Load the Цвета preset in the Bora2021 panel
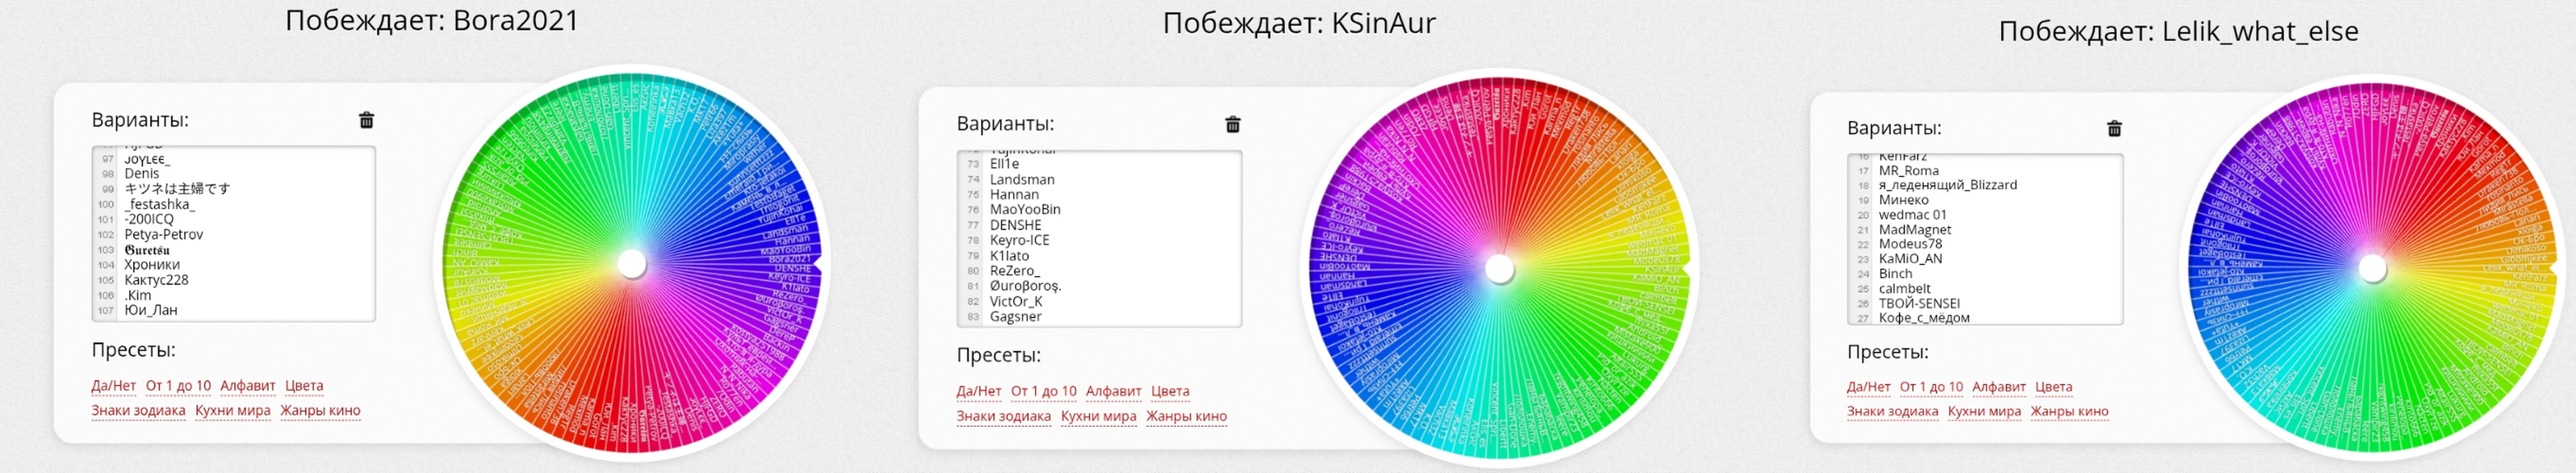2576x473 pixels. click(304, 386)
